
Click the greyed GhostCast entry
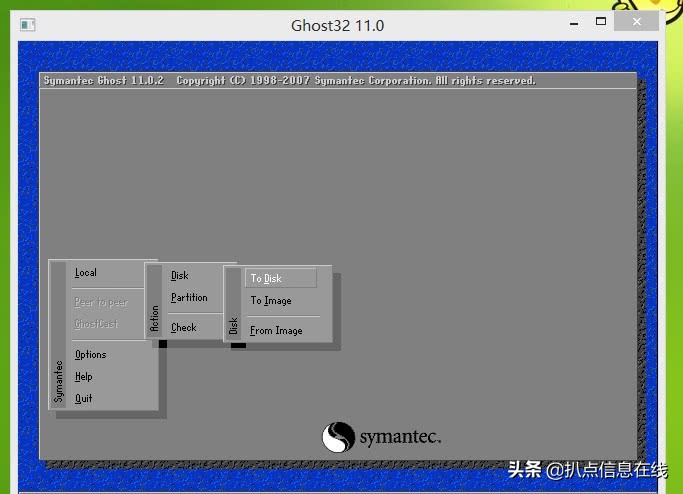click(x=96, y=324)
